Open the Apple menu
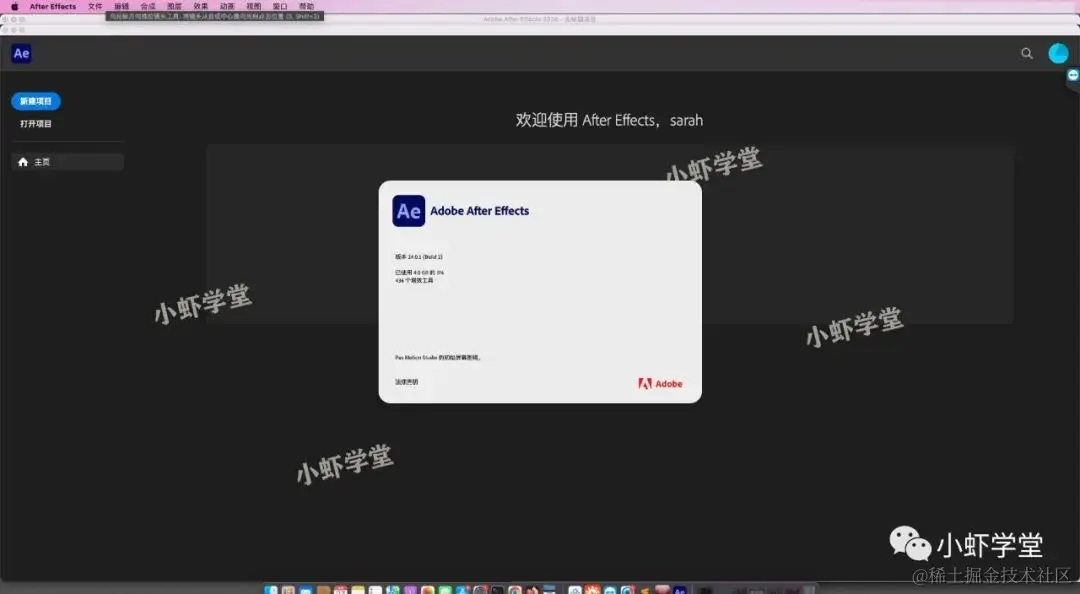 tap(14, 6)
